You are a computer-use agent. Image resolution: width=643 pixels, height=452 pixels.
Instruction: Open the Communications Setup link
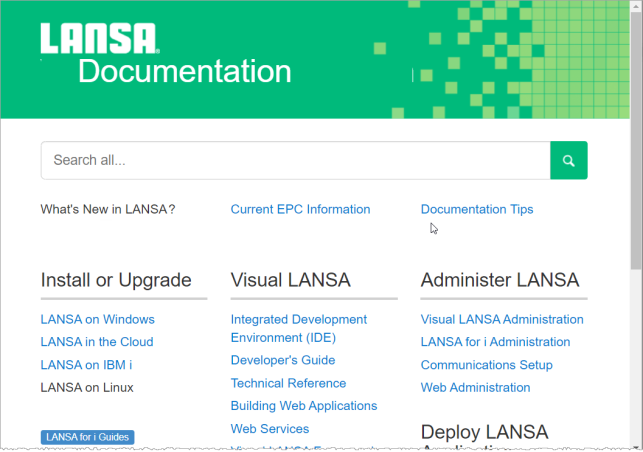(486, 365)
